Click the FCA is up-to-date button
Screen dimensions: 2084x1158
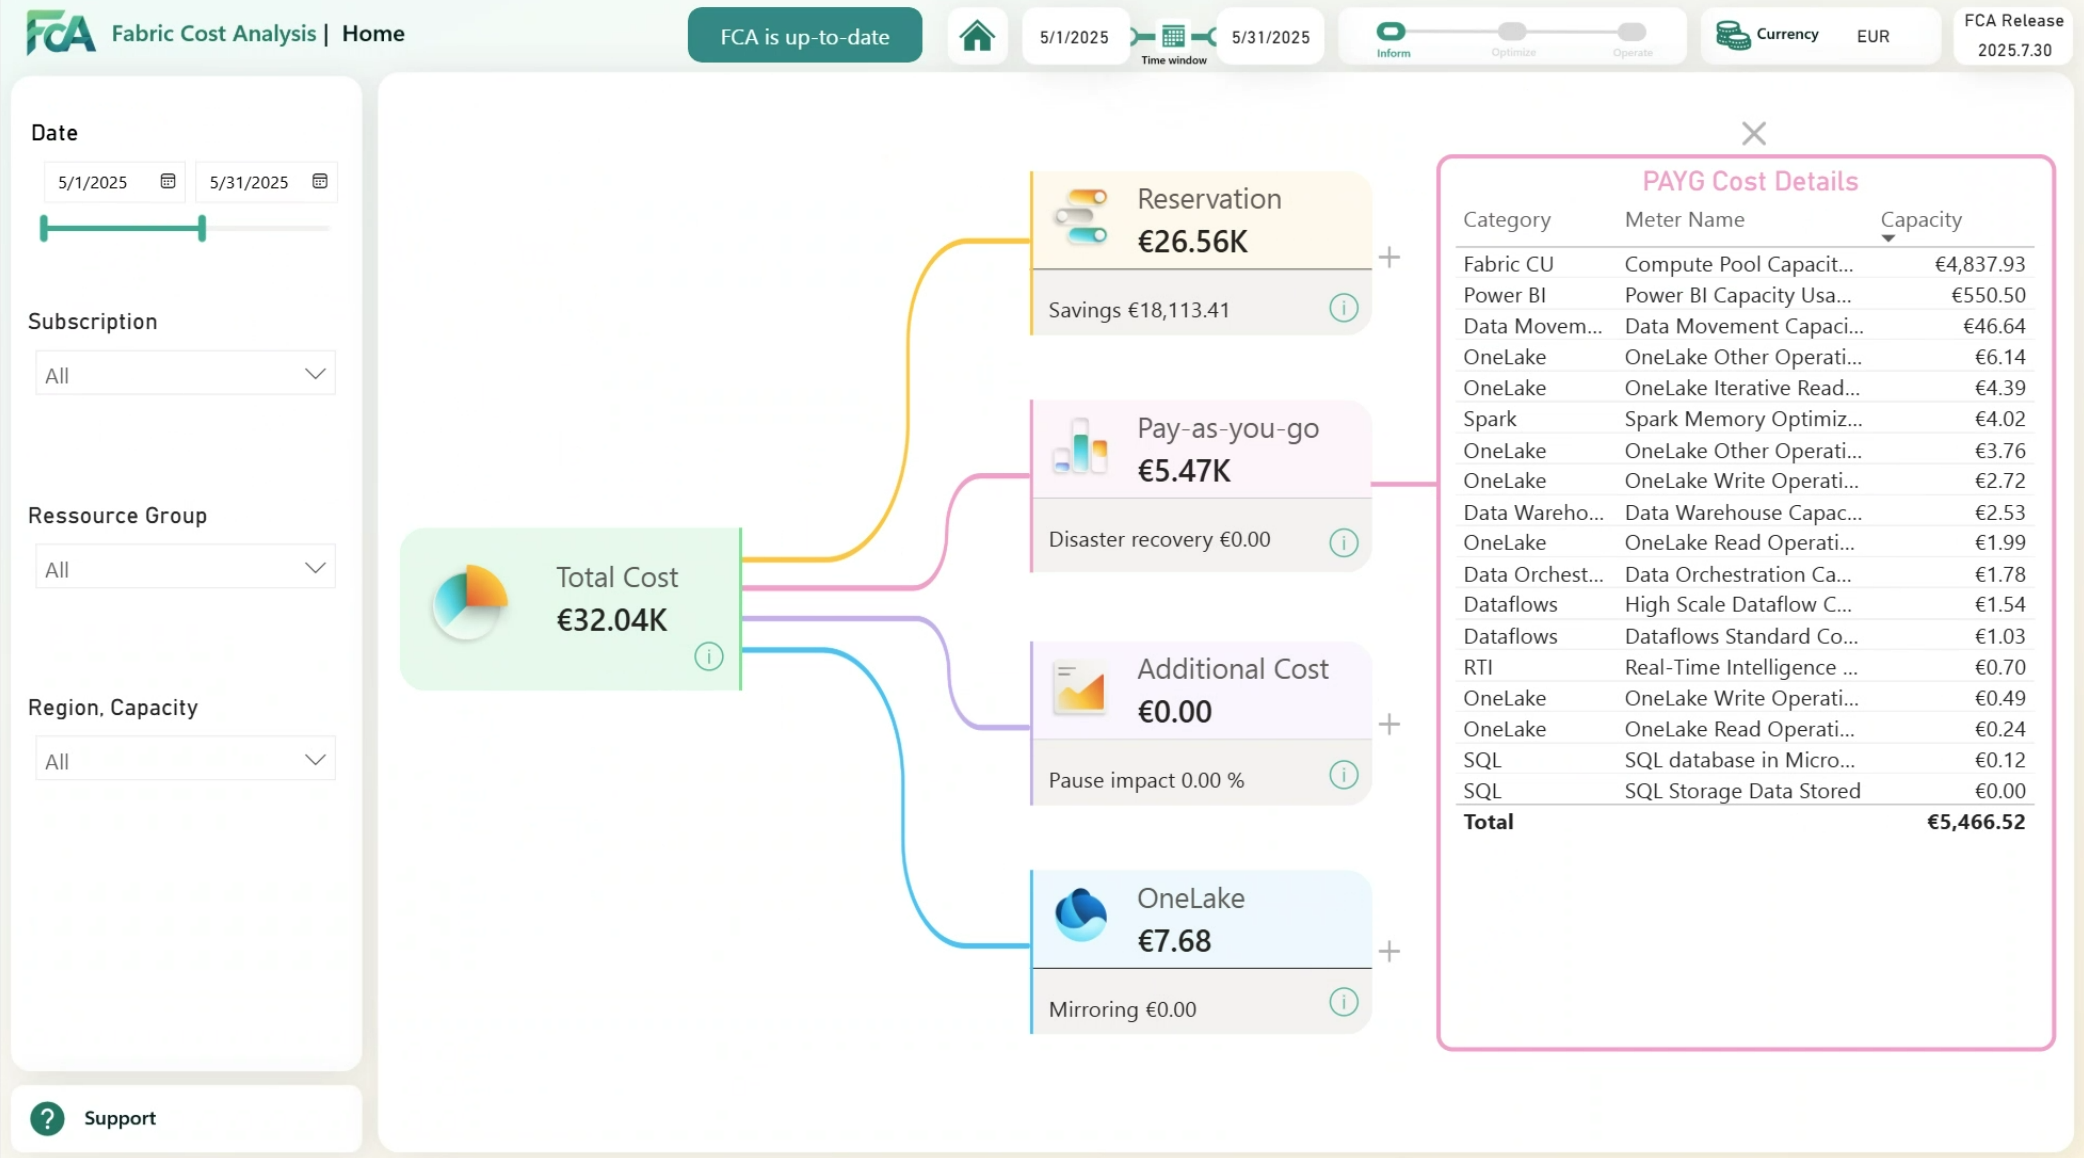[x=804, y=36]
